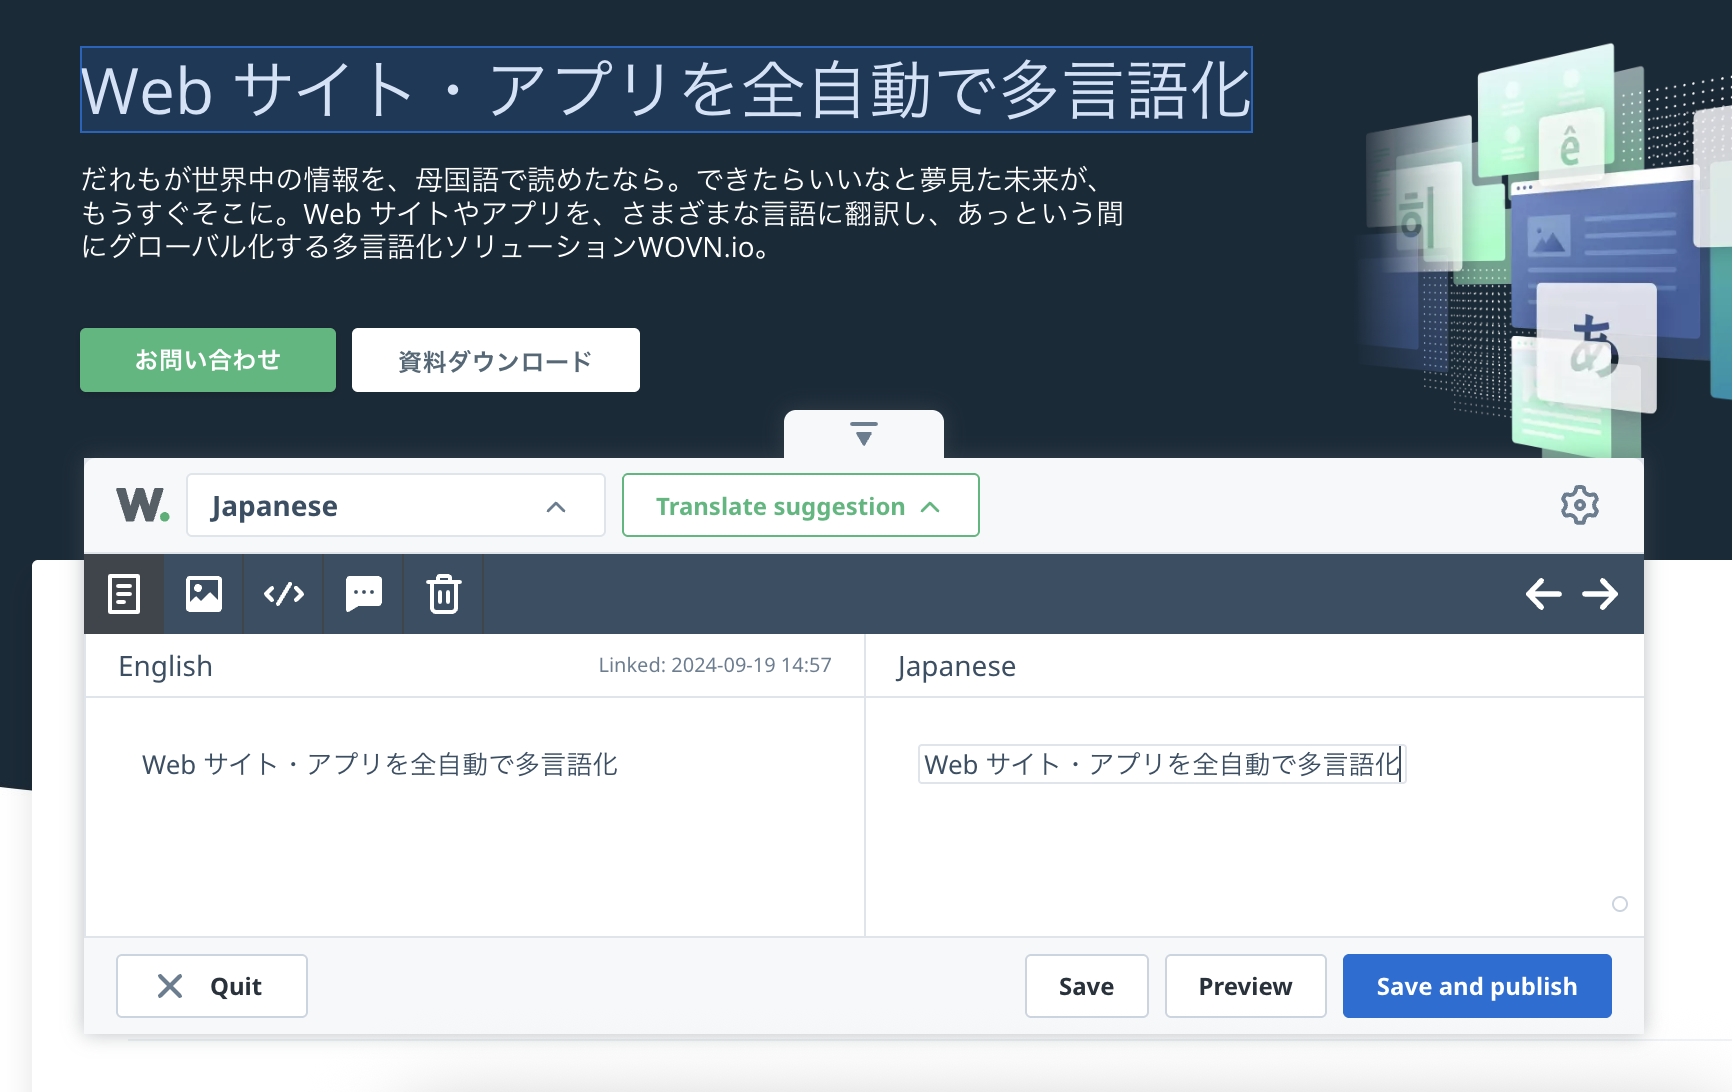
Task: Select the highlighted page headline text
Action: point(666,90)
